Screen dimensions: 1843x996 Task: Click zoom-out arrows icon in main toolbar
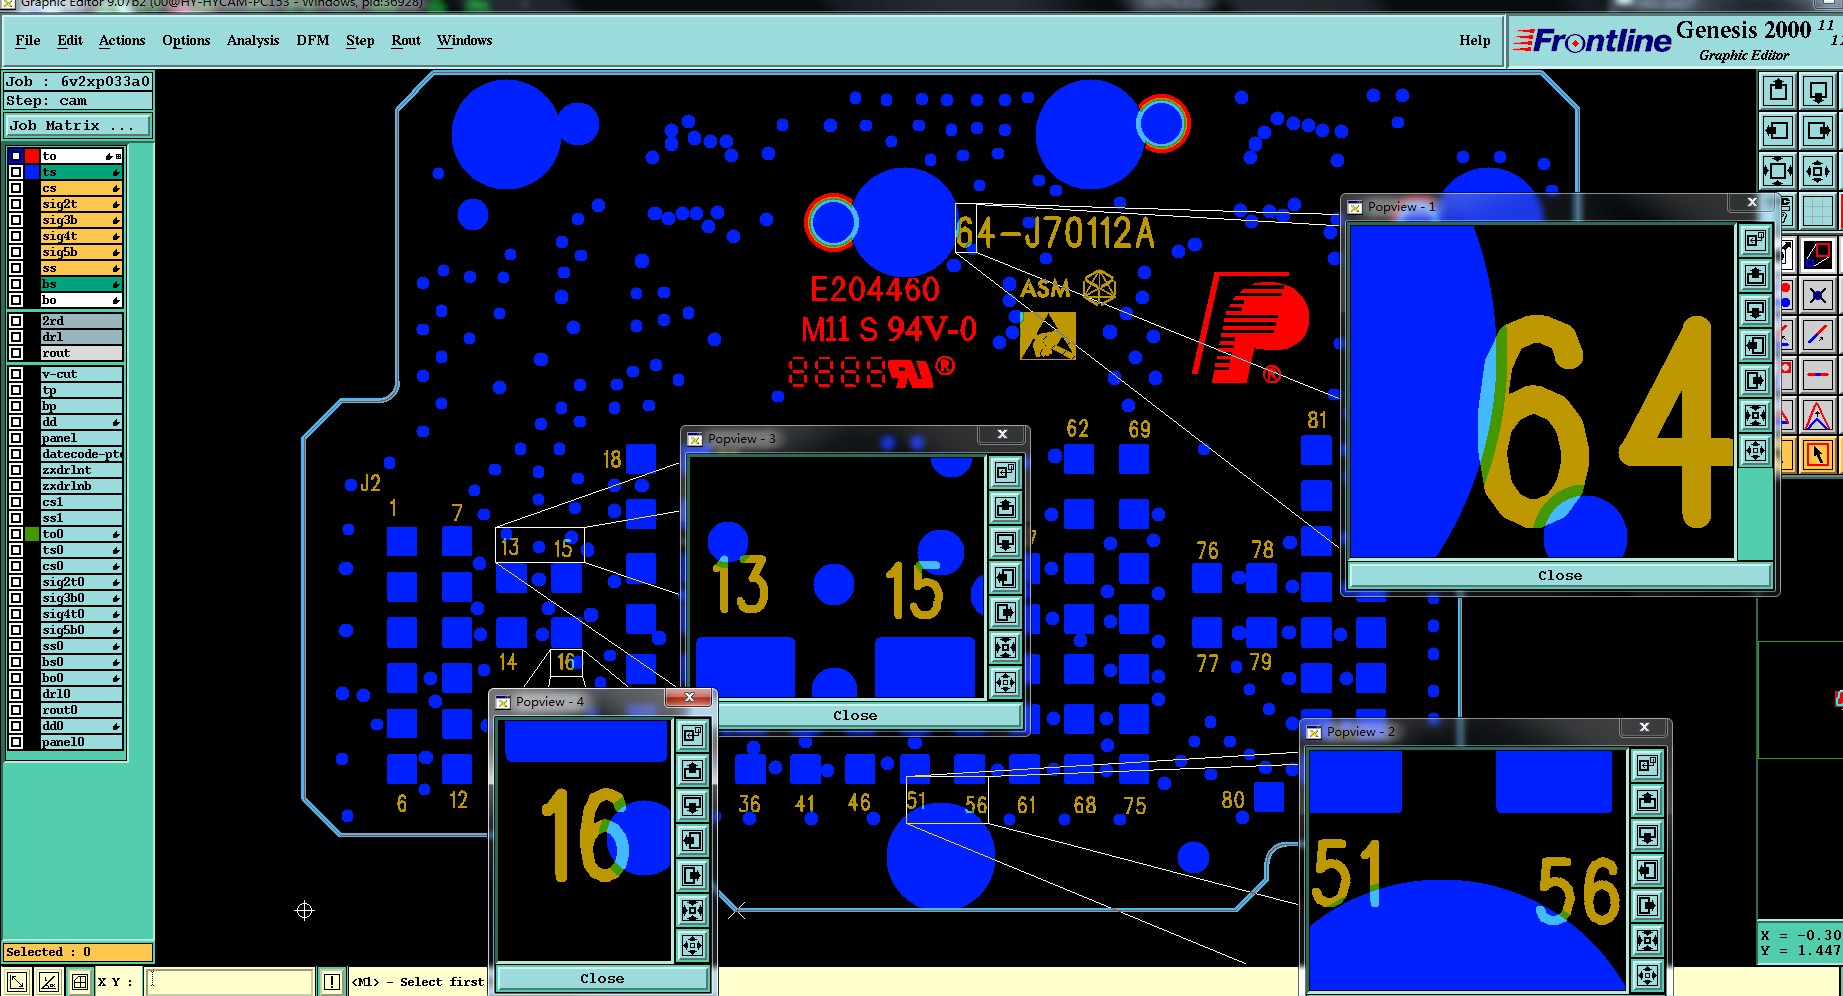[1818, 171]
